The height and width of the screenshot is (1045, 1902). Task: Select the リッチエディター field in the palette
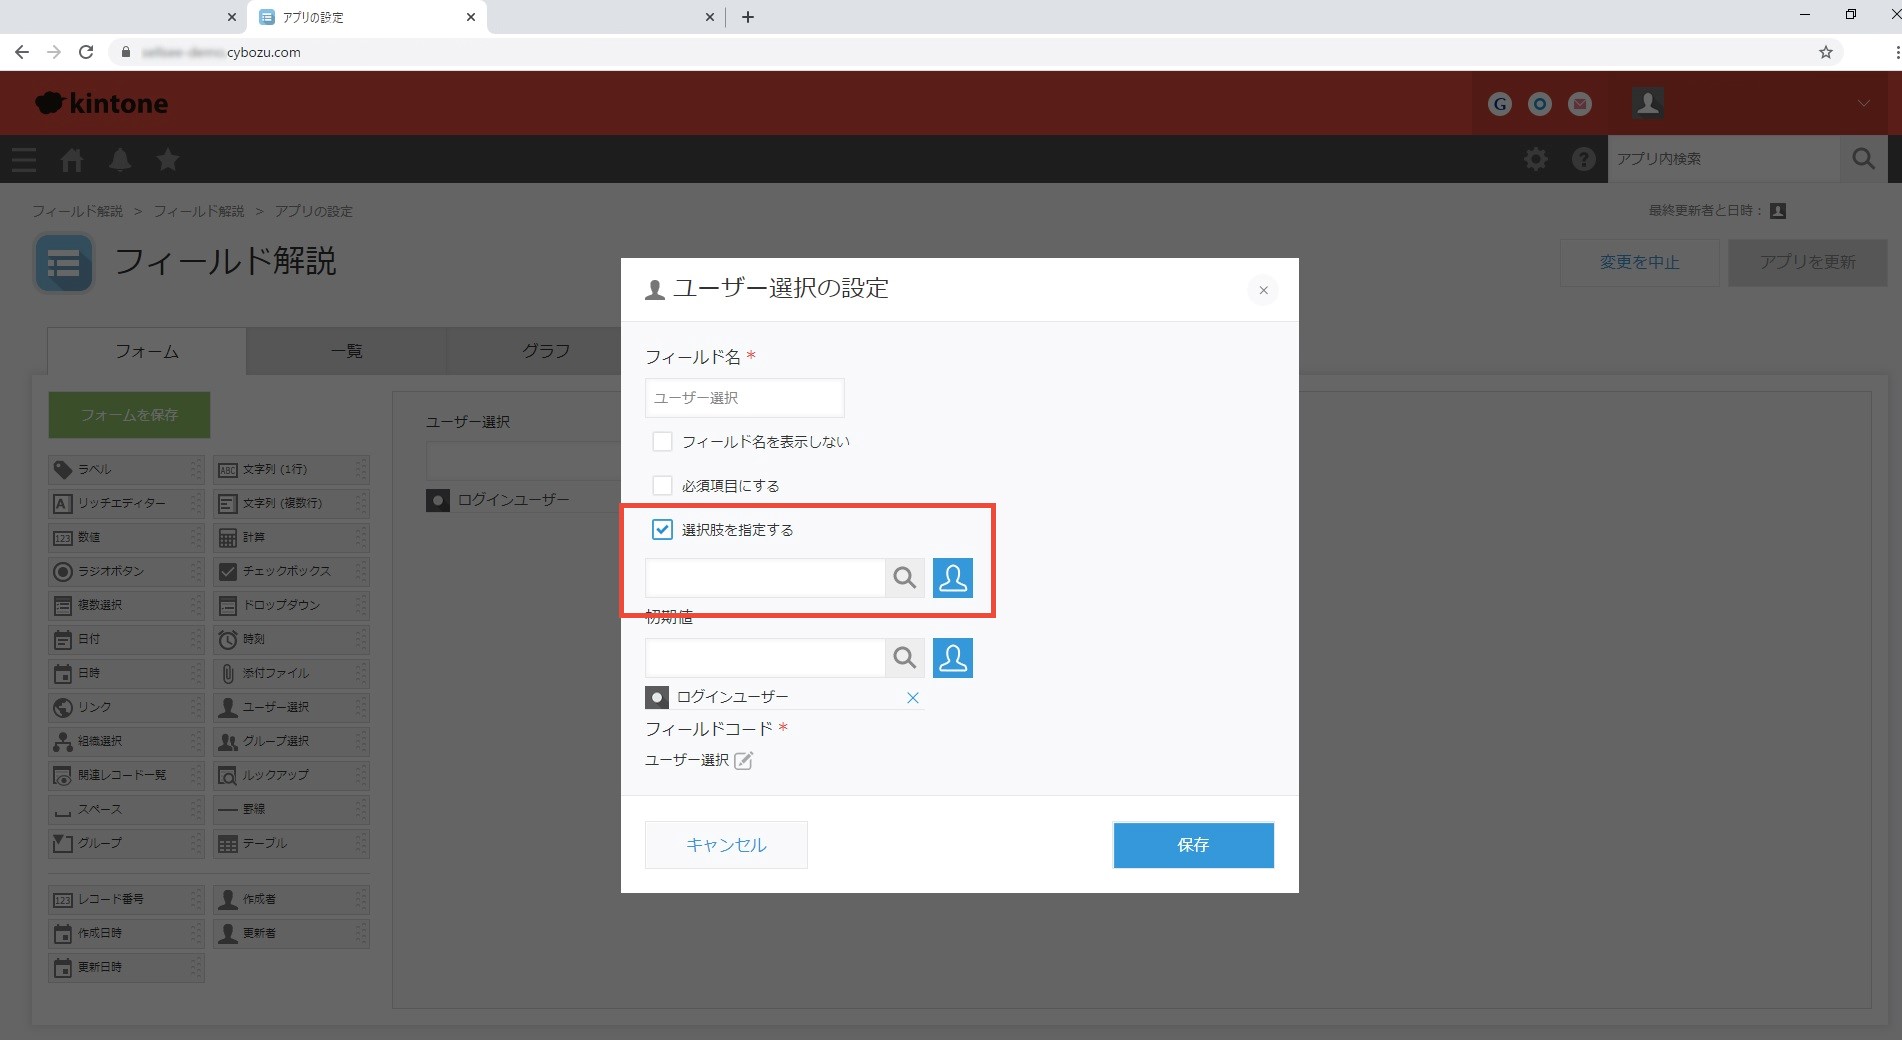126,504
